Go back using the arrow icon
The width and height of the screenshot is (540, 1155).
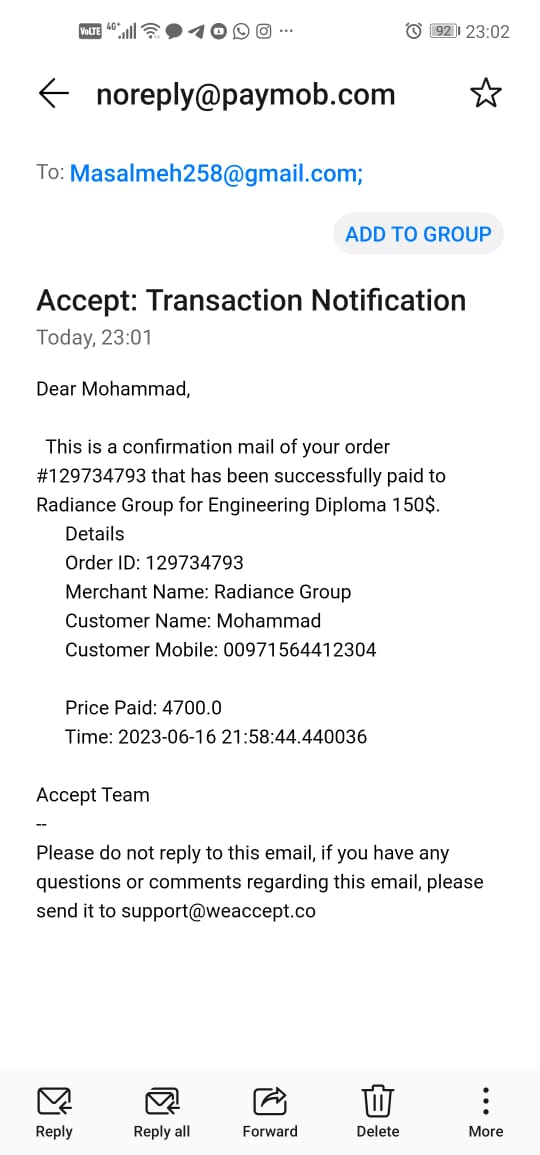click(53, 94)
